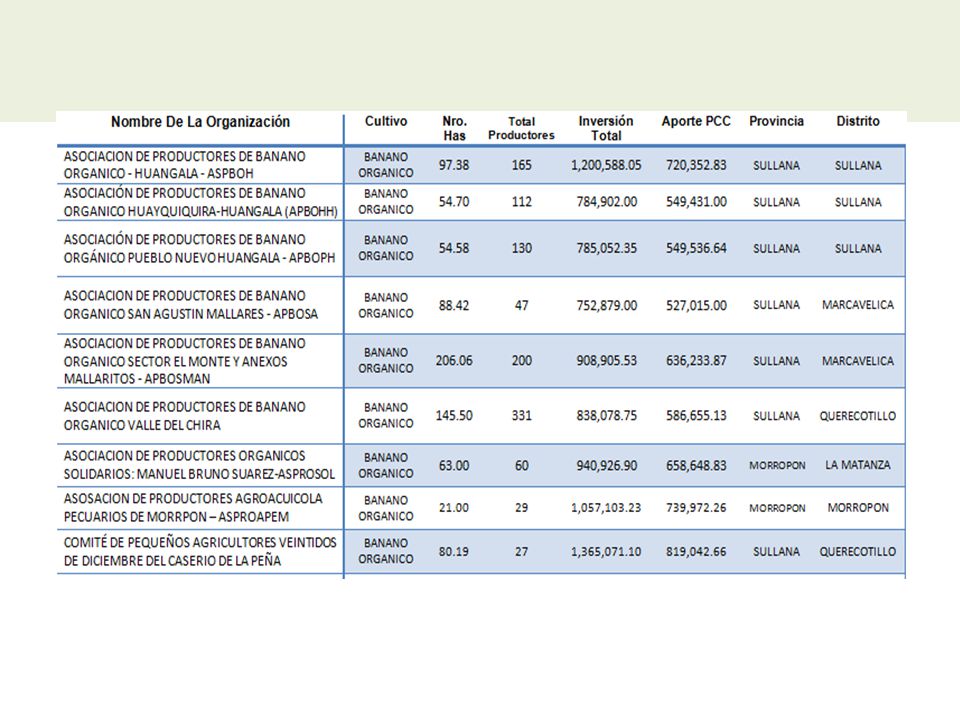The image size is (960, 720).
Task: Click the 'Inversión Total' column header
Action: pos(606,129)
